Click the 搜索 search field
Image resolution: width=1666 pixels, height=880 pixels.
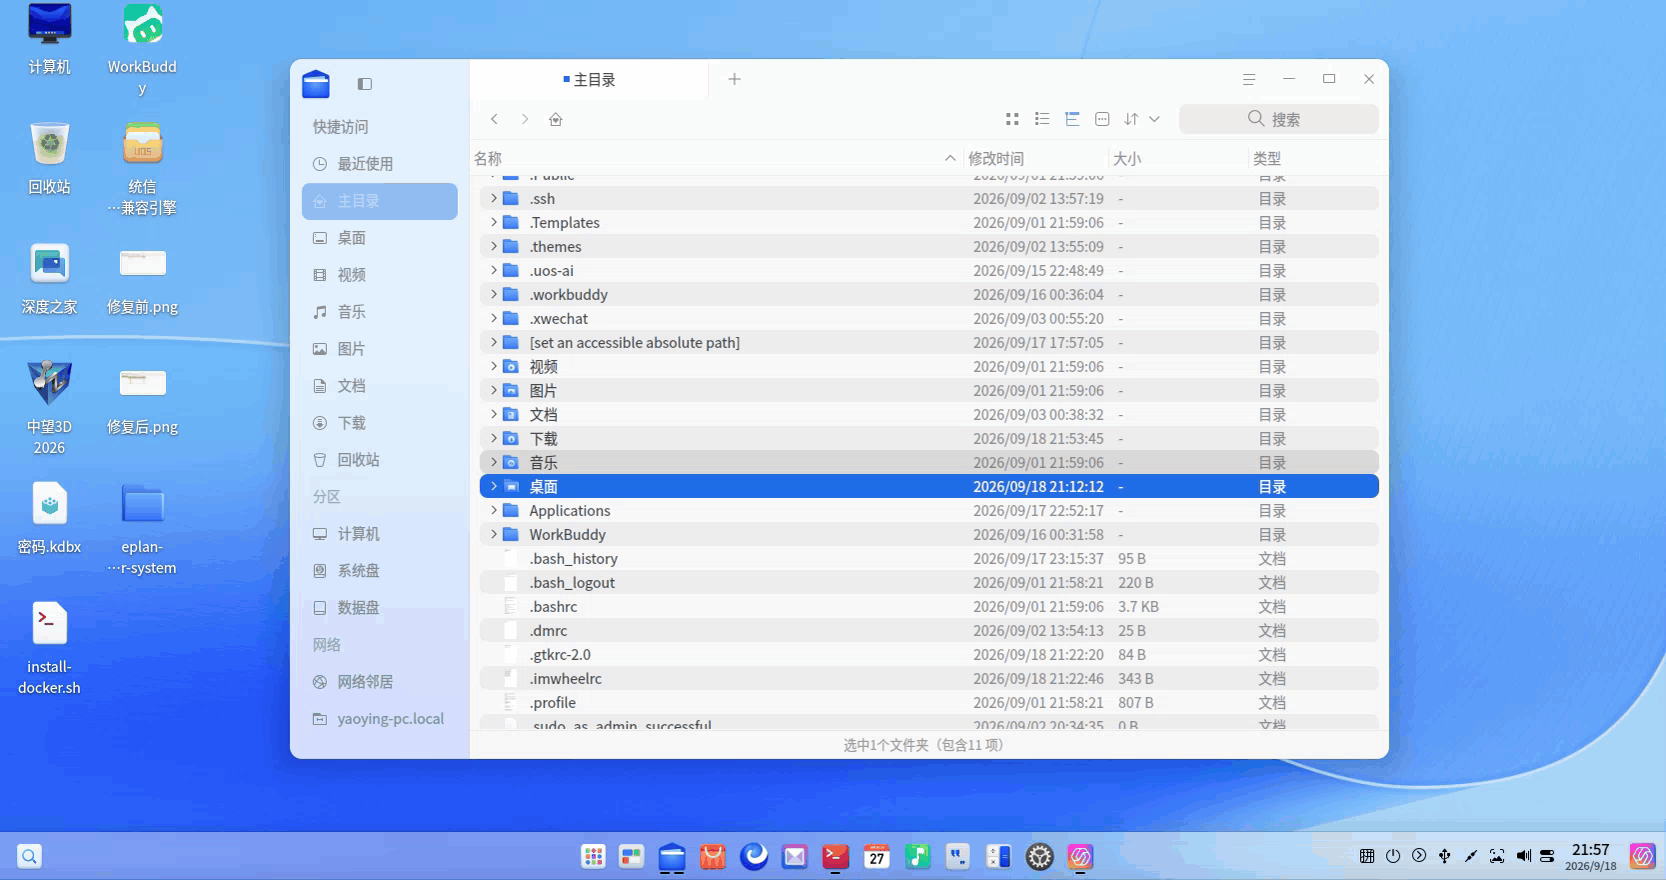[1279, 119]
